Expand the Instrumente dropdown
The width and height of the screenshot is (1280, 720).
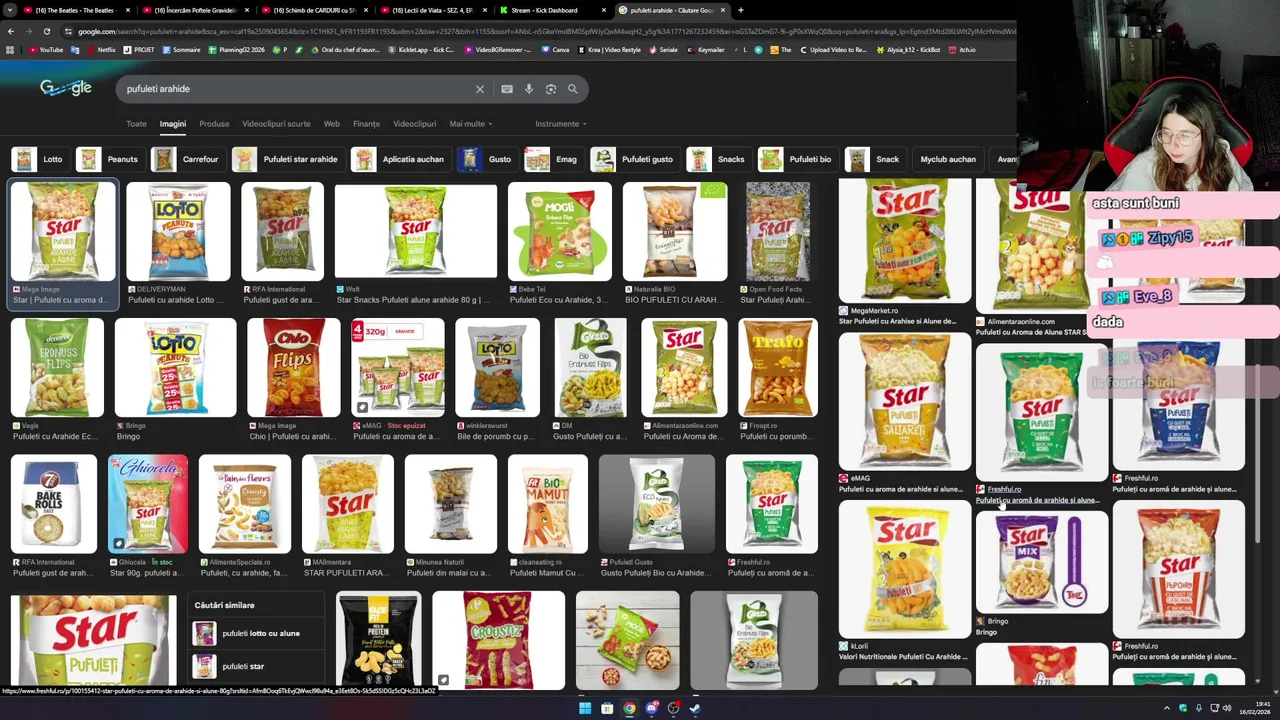pos(561,124)
